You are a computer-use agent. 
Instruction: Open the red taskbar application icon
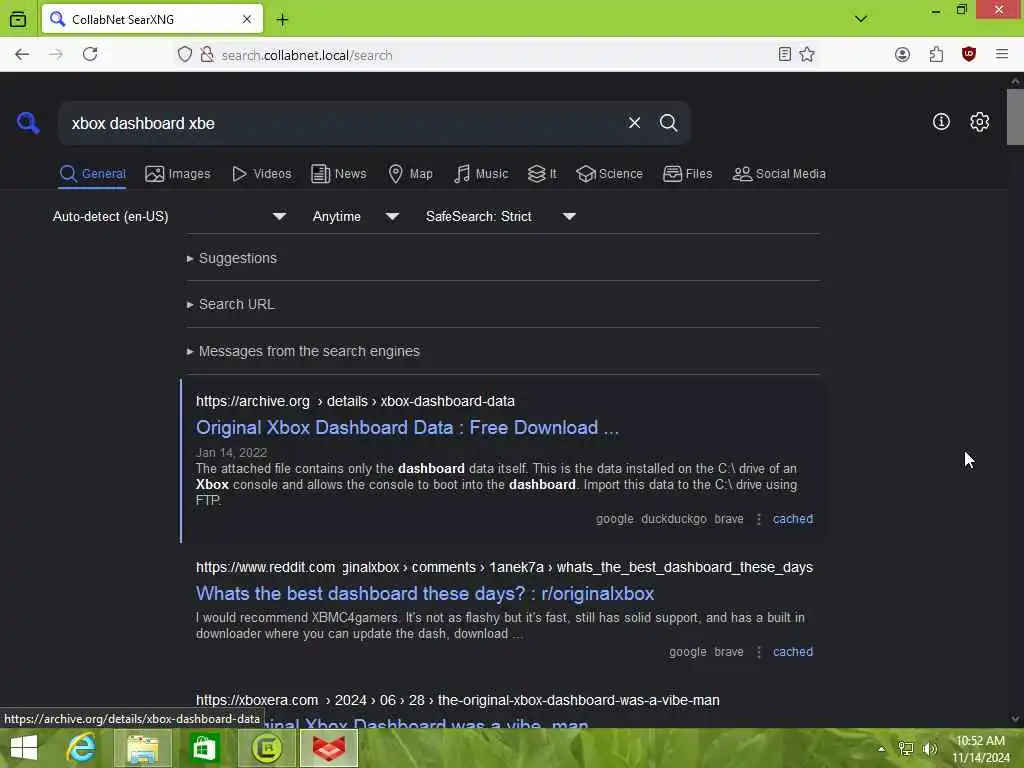(x=329, y=748)
